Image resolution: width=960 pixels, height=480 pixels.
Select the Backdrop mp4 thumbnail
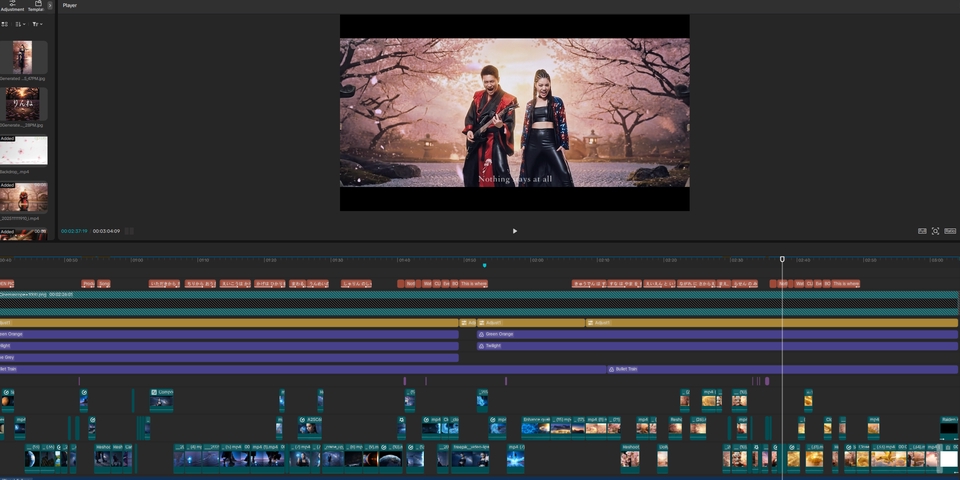point(23,151)
